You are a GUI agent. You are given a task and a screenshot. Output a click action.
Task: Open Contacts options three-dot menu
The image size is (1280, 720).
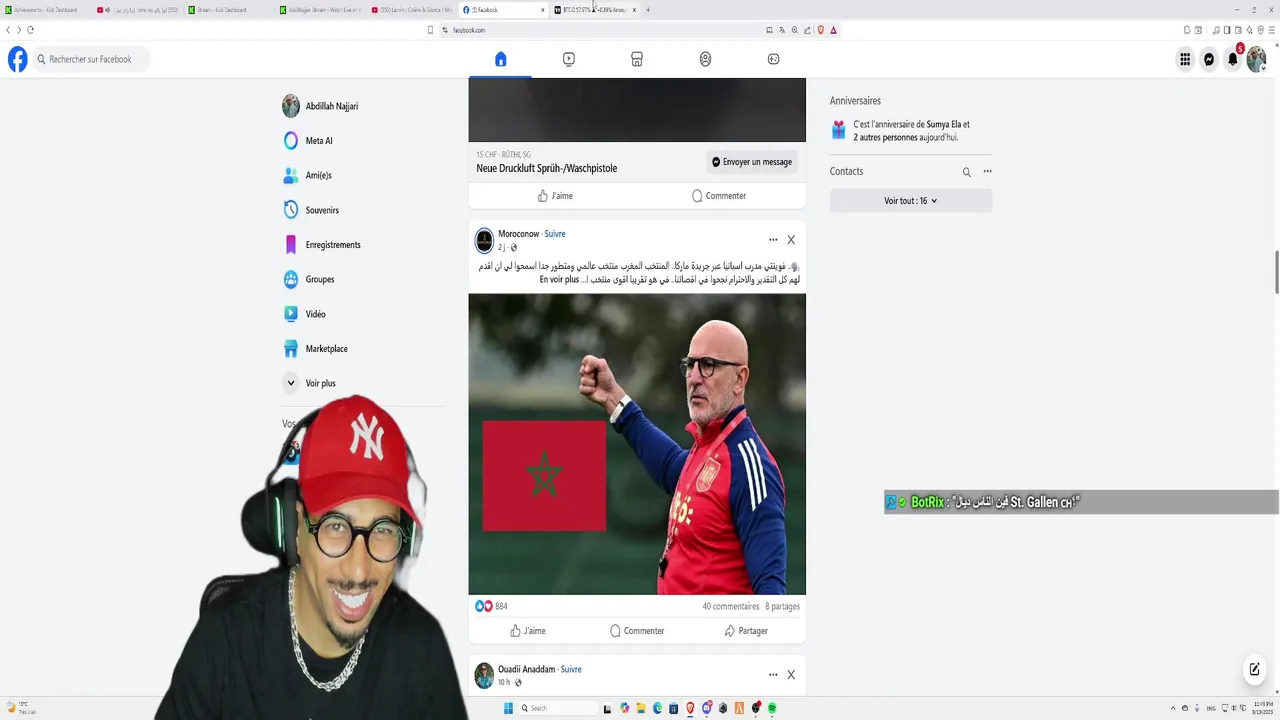[x=987, y=172]
